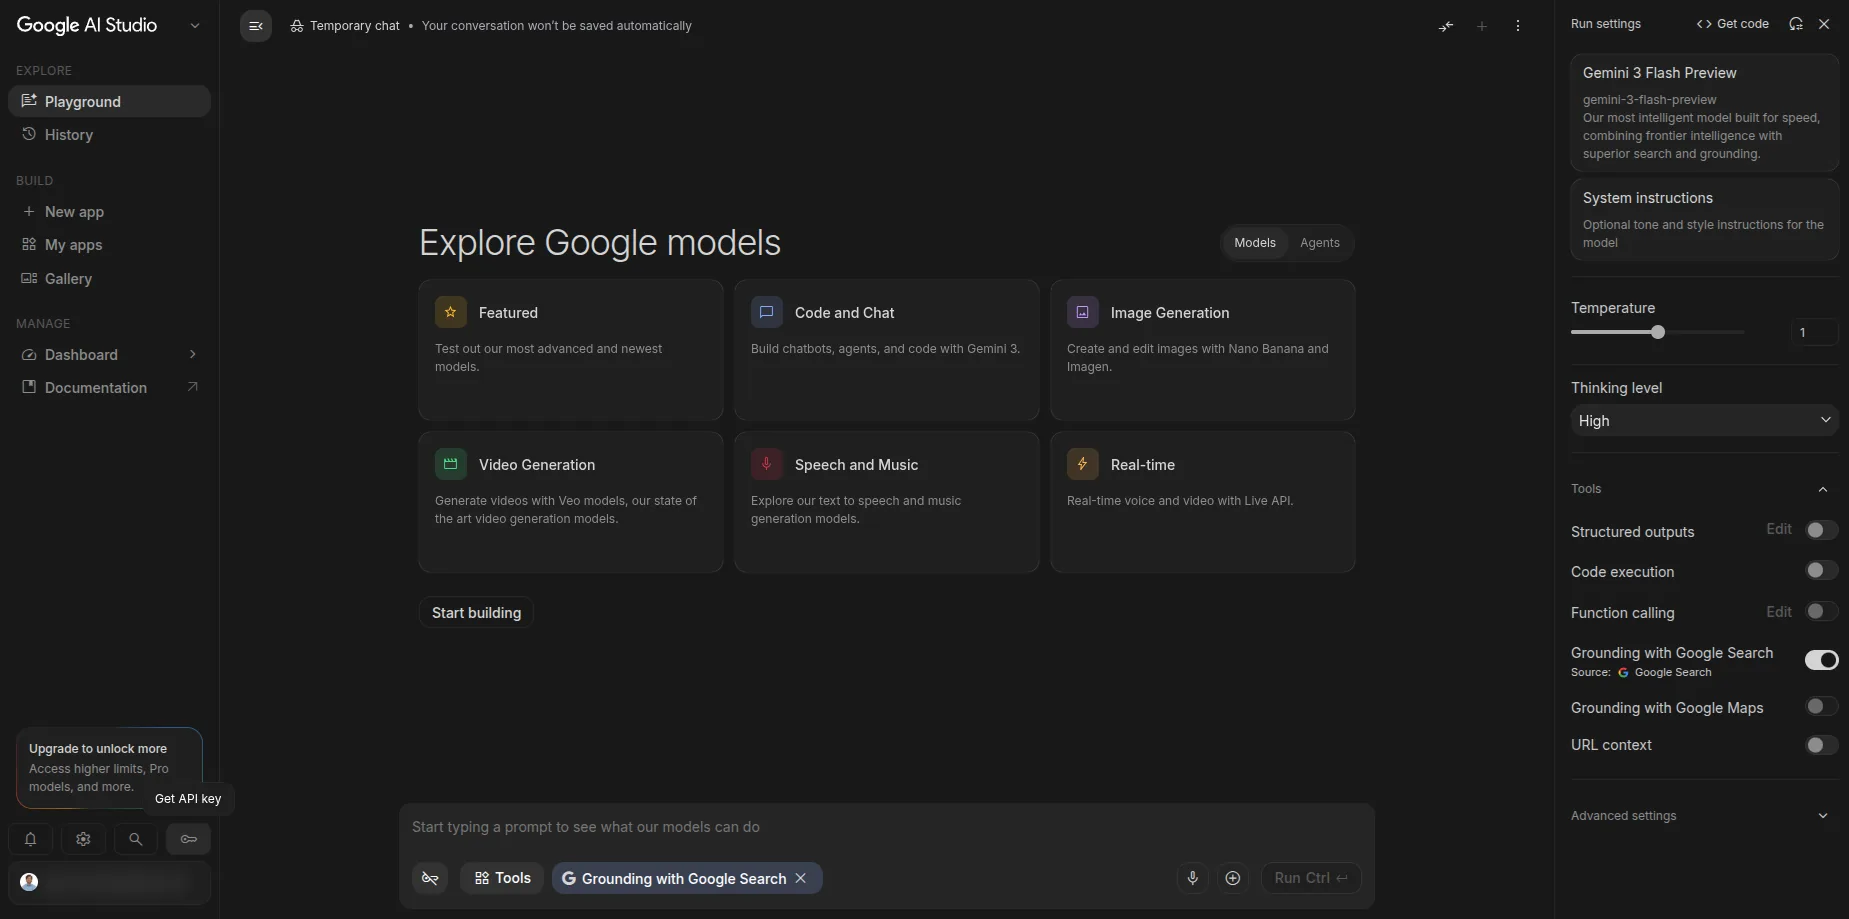Open Gallery in sidebar
Screen dimensions: 1849x919
coord(109,278)
